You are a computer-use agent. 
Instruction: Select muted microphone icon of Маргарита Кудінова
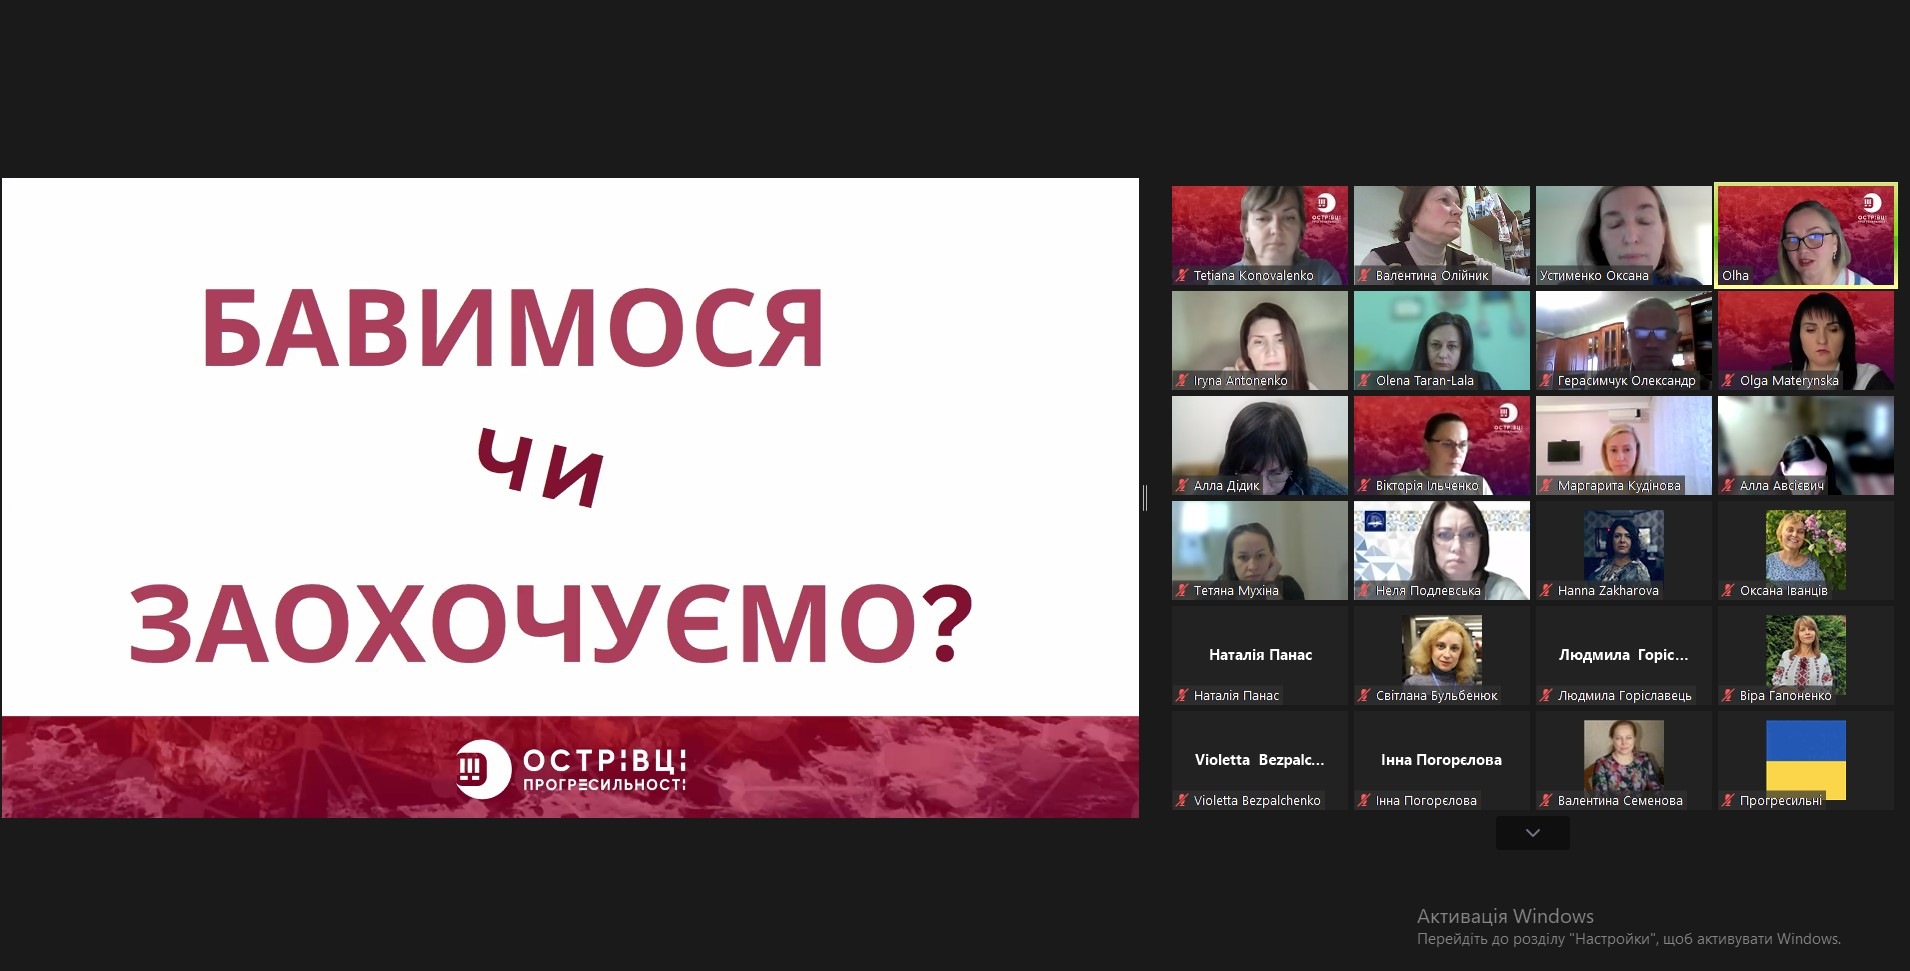pos(1546,485)
